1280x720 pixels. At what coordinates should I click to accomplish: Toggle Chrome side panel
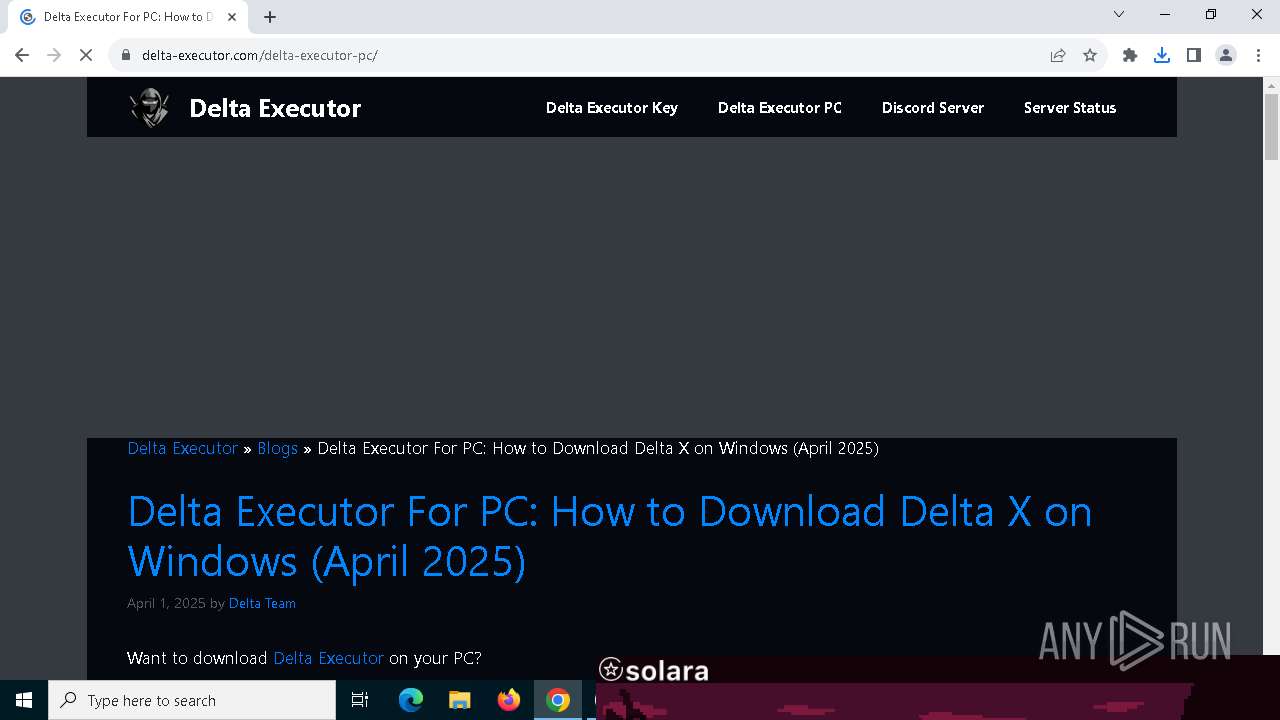click(1194, 55)
